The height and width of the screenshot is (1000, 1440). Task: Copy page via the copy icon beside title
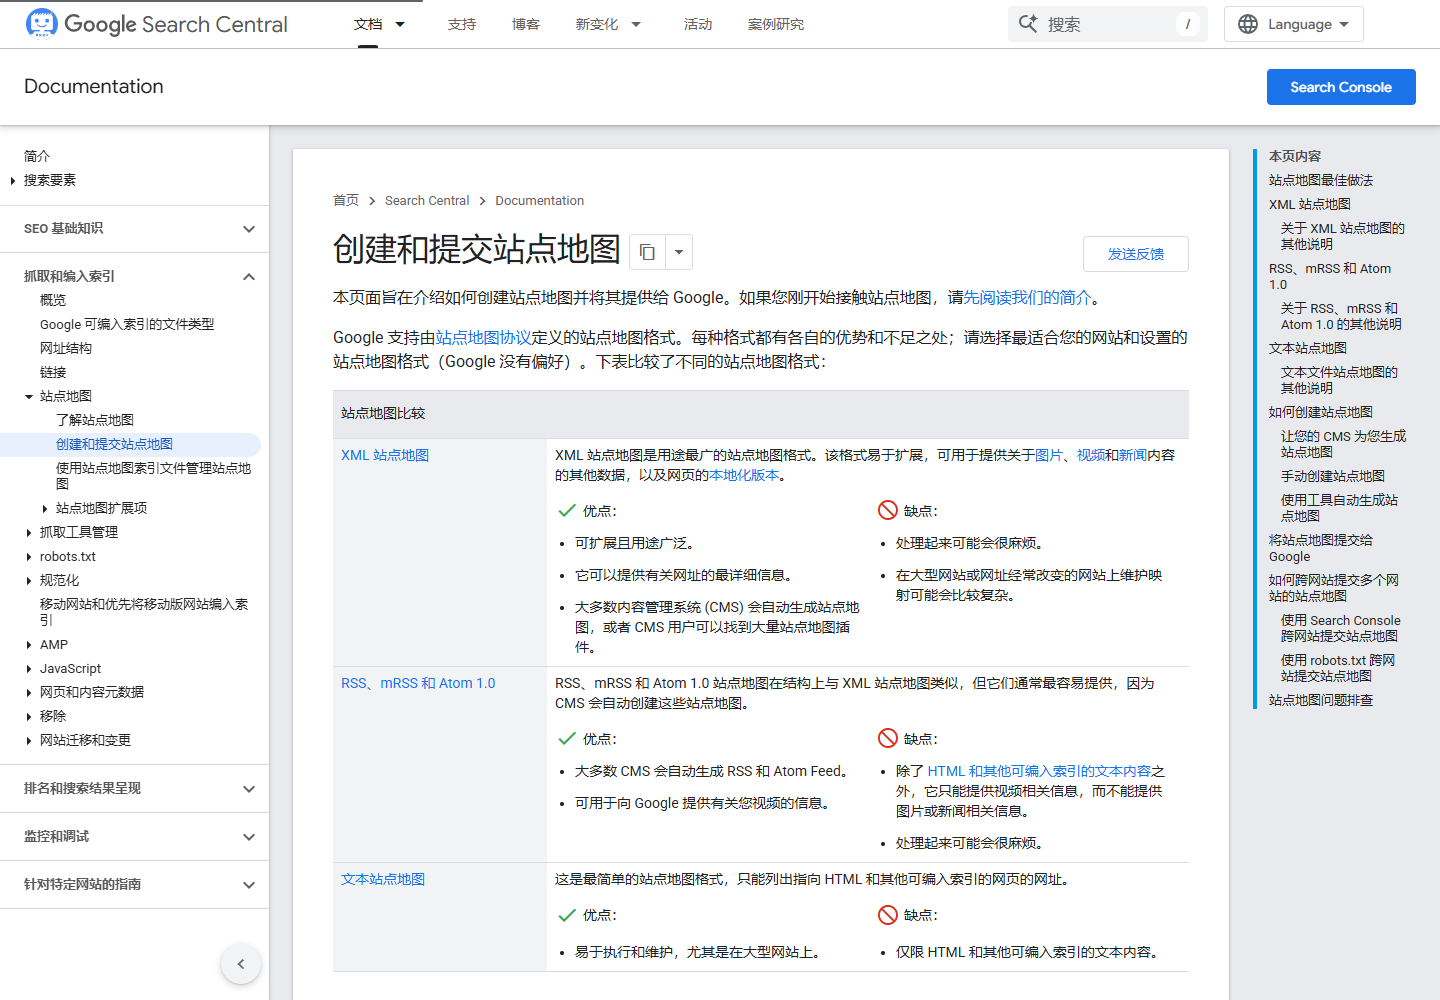pyautogui.click(x=647, y=252)
